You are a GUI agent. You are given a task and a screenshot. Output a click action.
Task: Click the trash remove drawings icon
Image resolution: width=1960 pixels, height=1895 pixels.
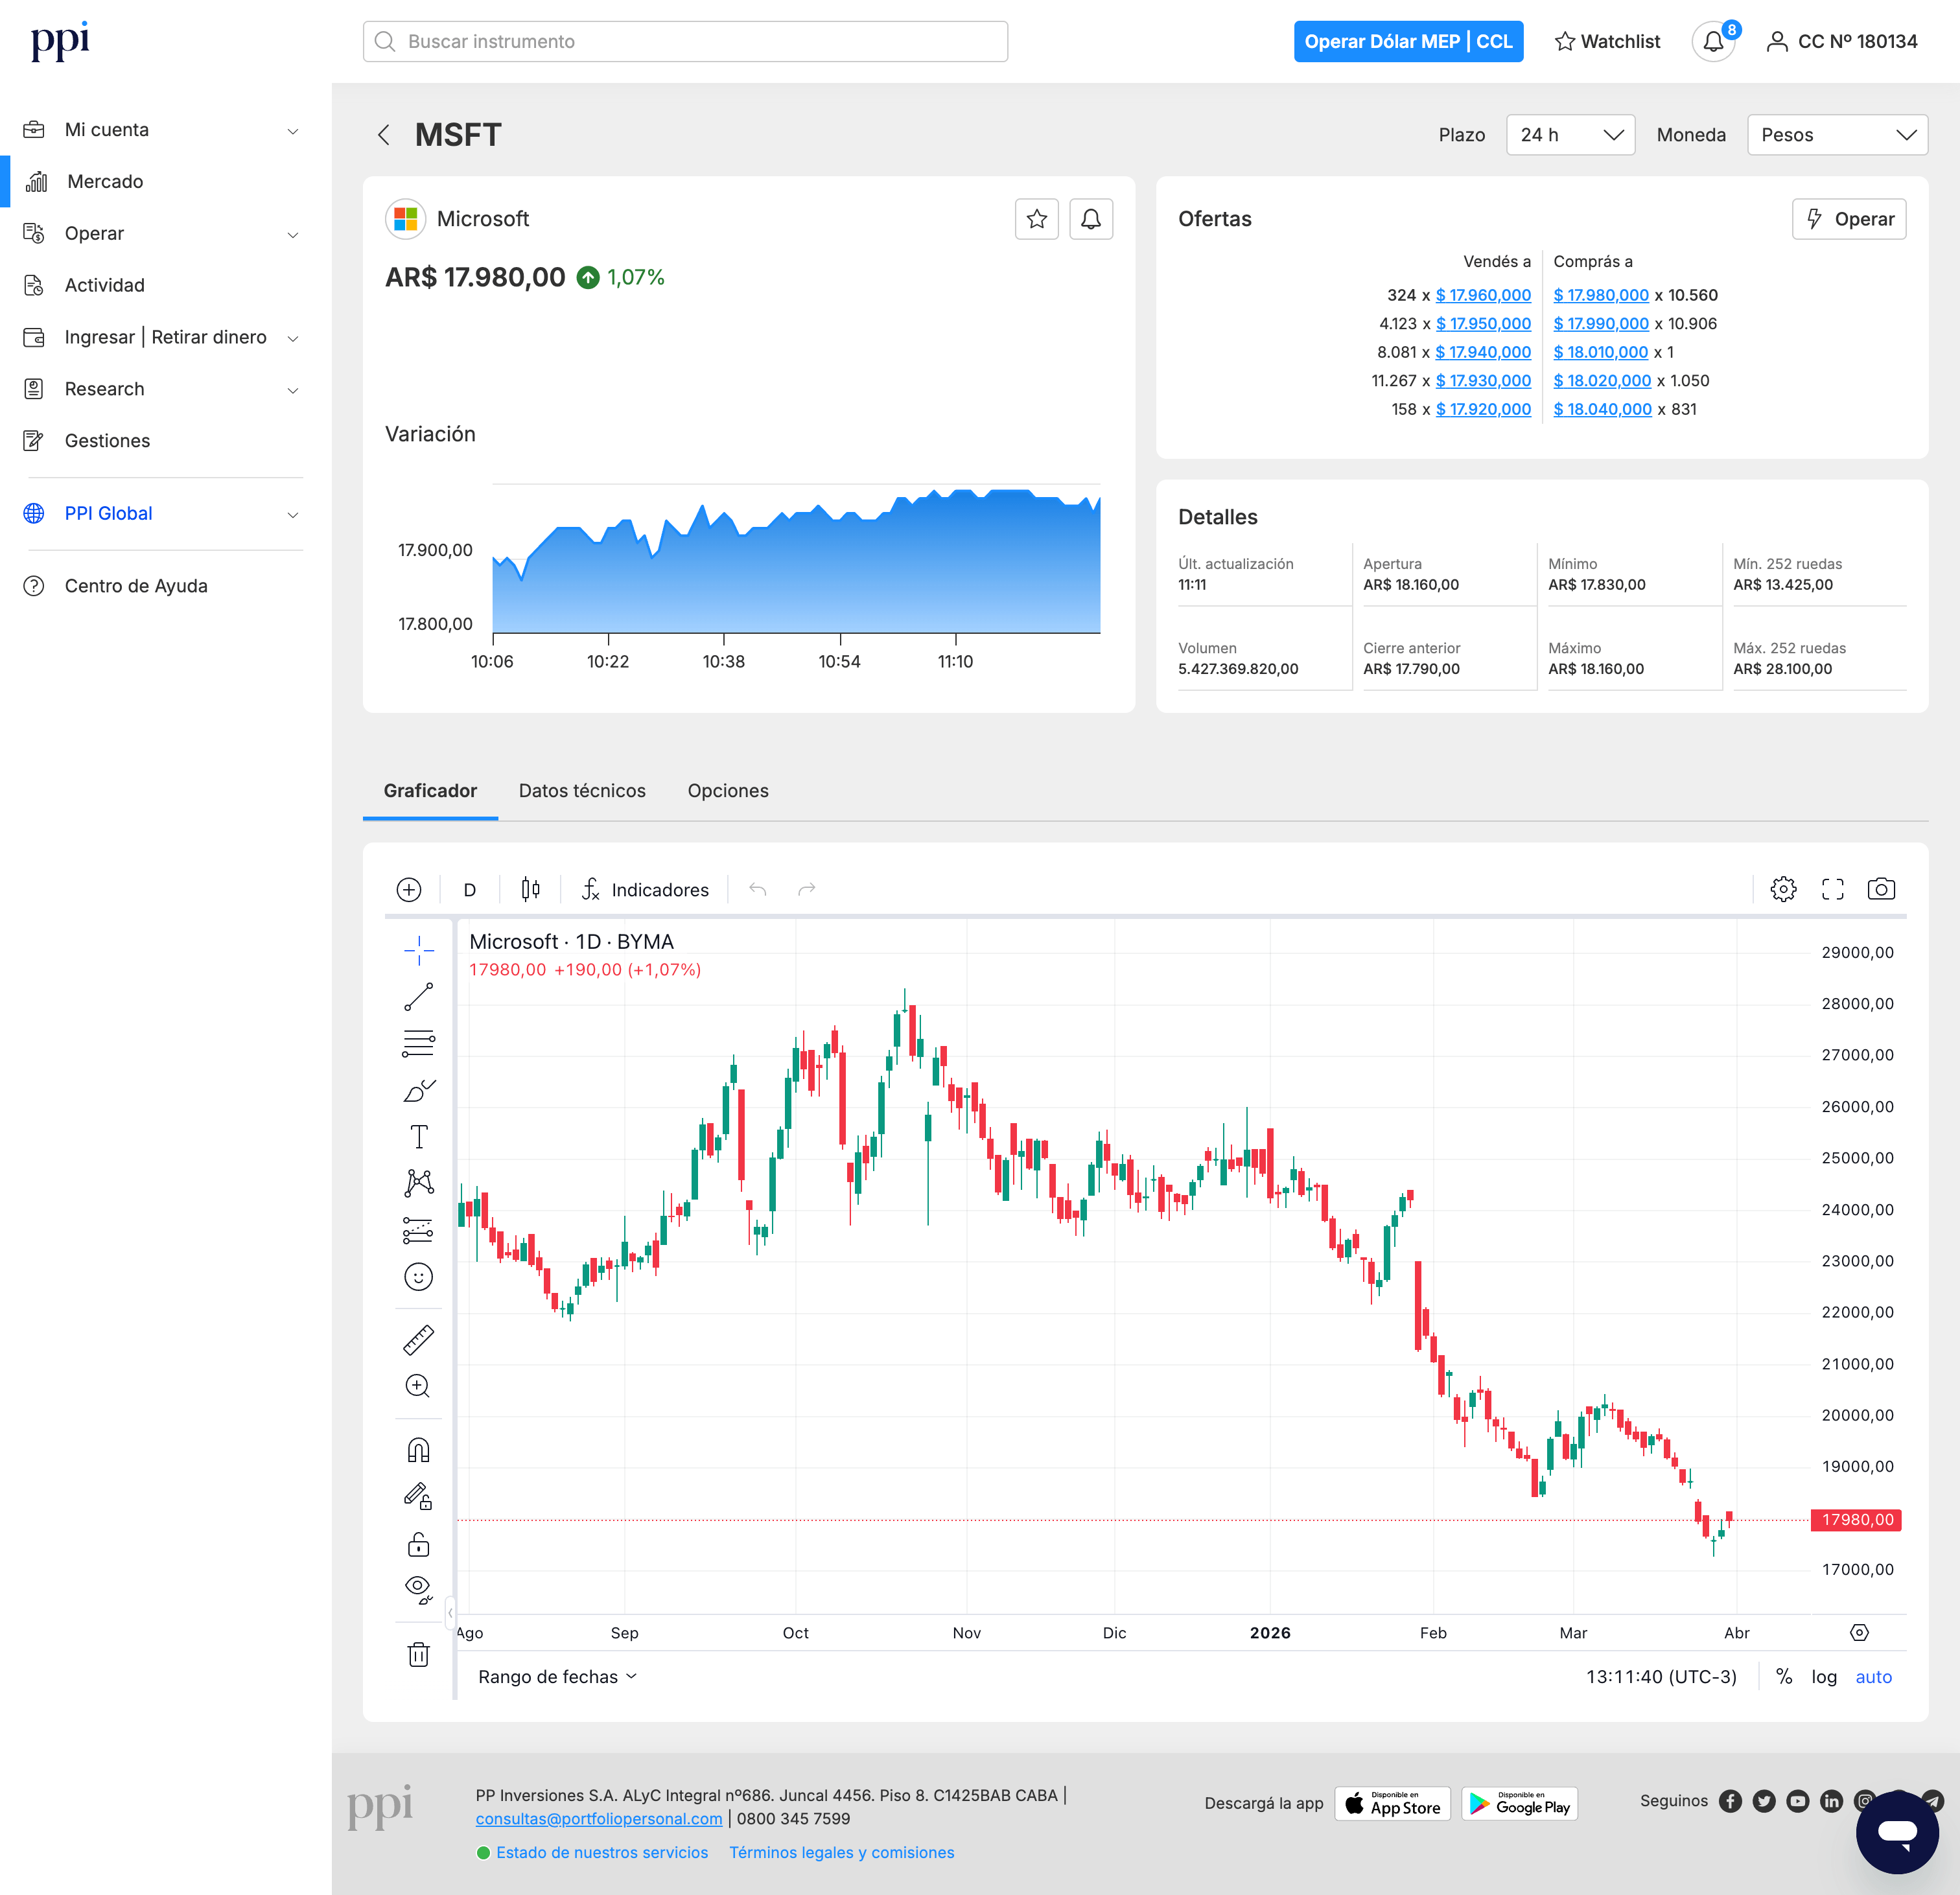[418, 1654]
